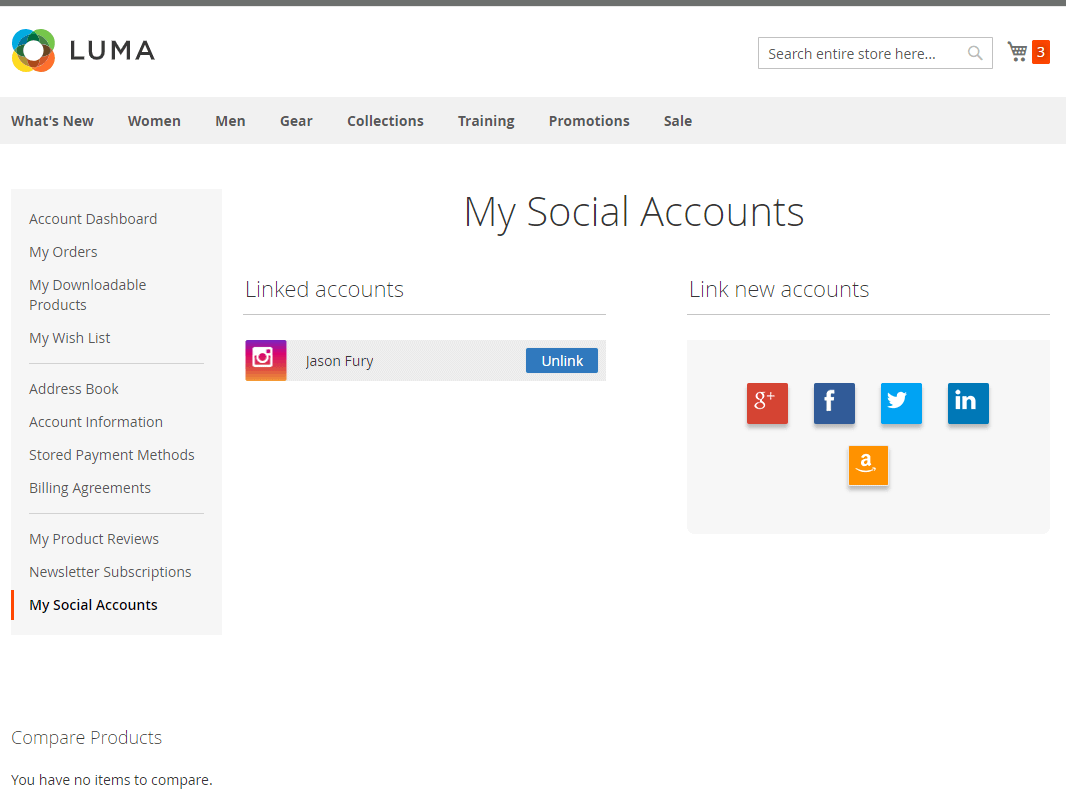
Task: Click the 'Linked accounts' heading
Action: coord(324,290)
